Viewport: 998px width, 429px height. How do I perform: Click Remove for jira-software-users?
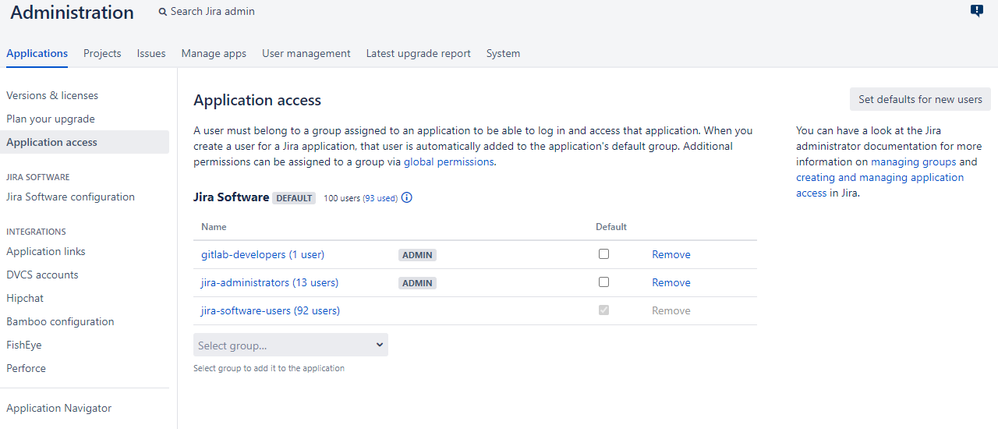(671, 311)
